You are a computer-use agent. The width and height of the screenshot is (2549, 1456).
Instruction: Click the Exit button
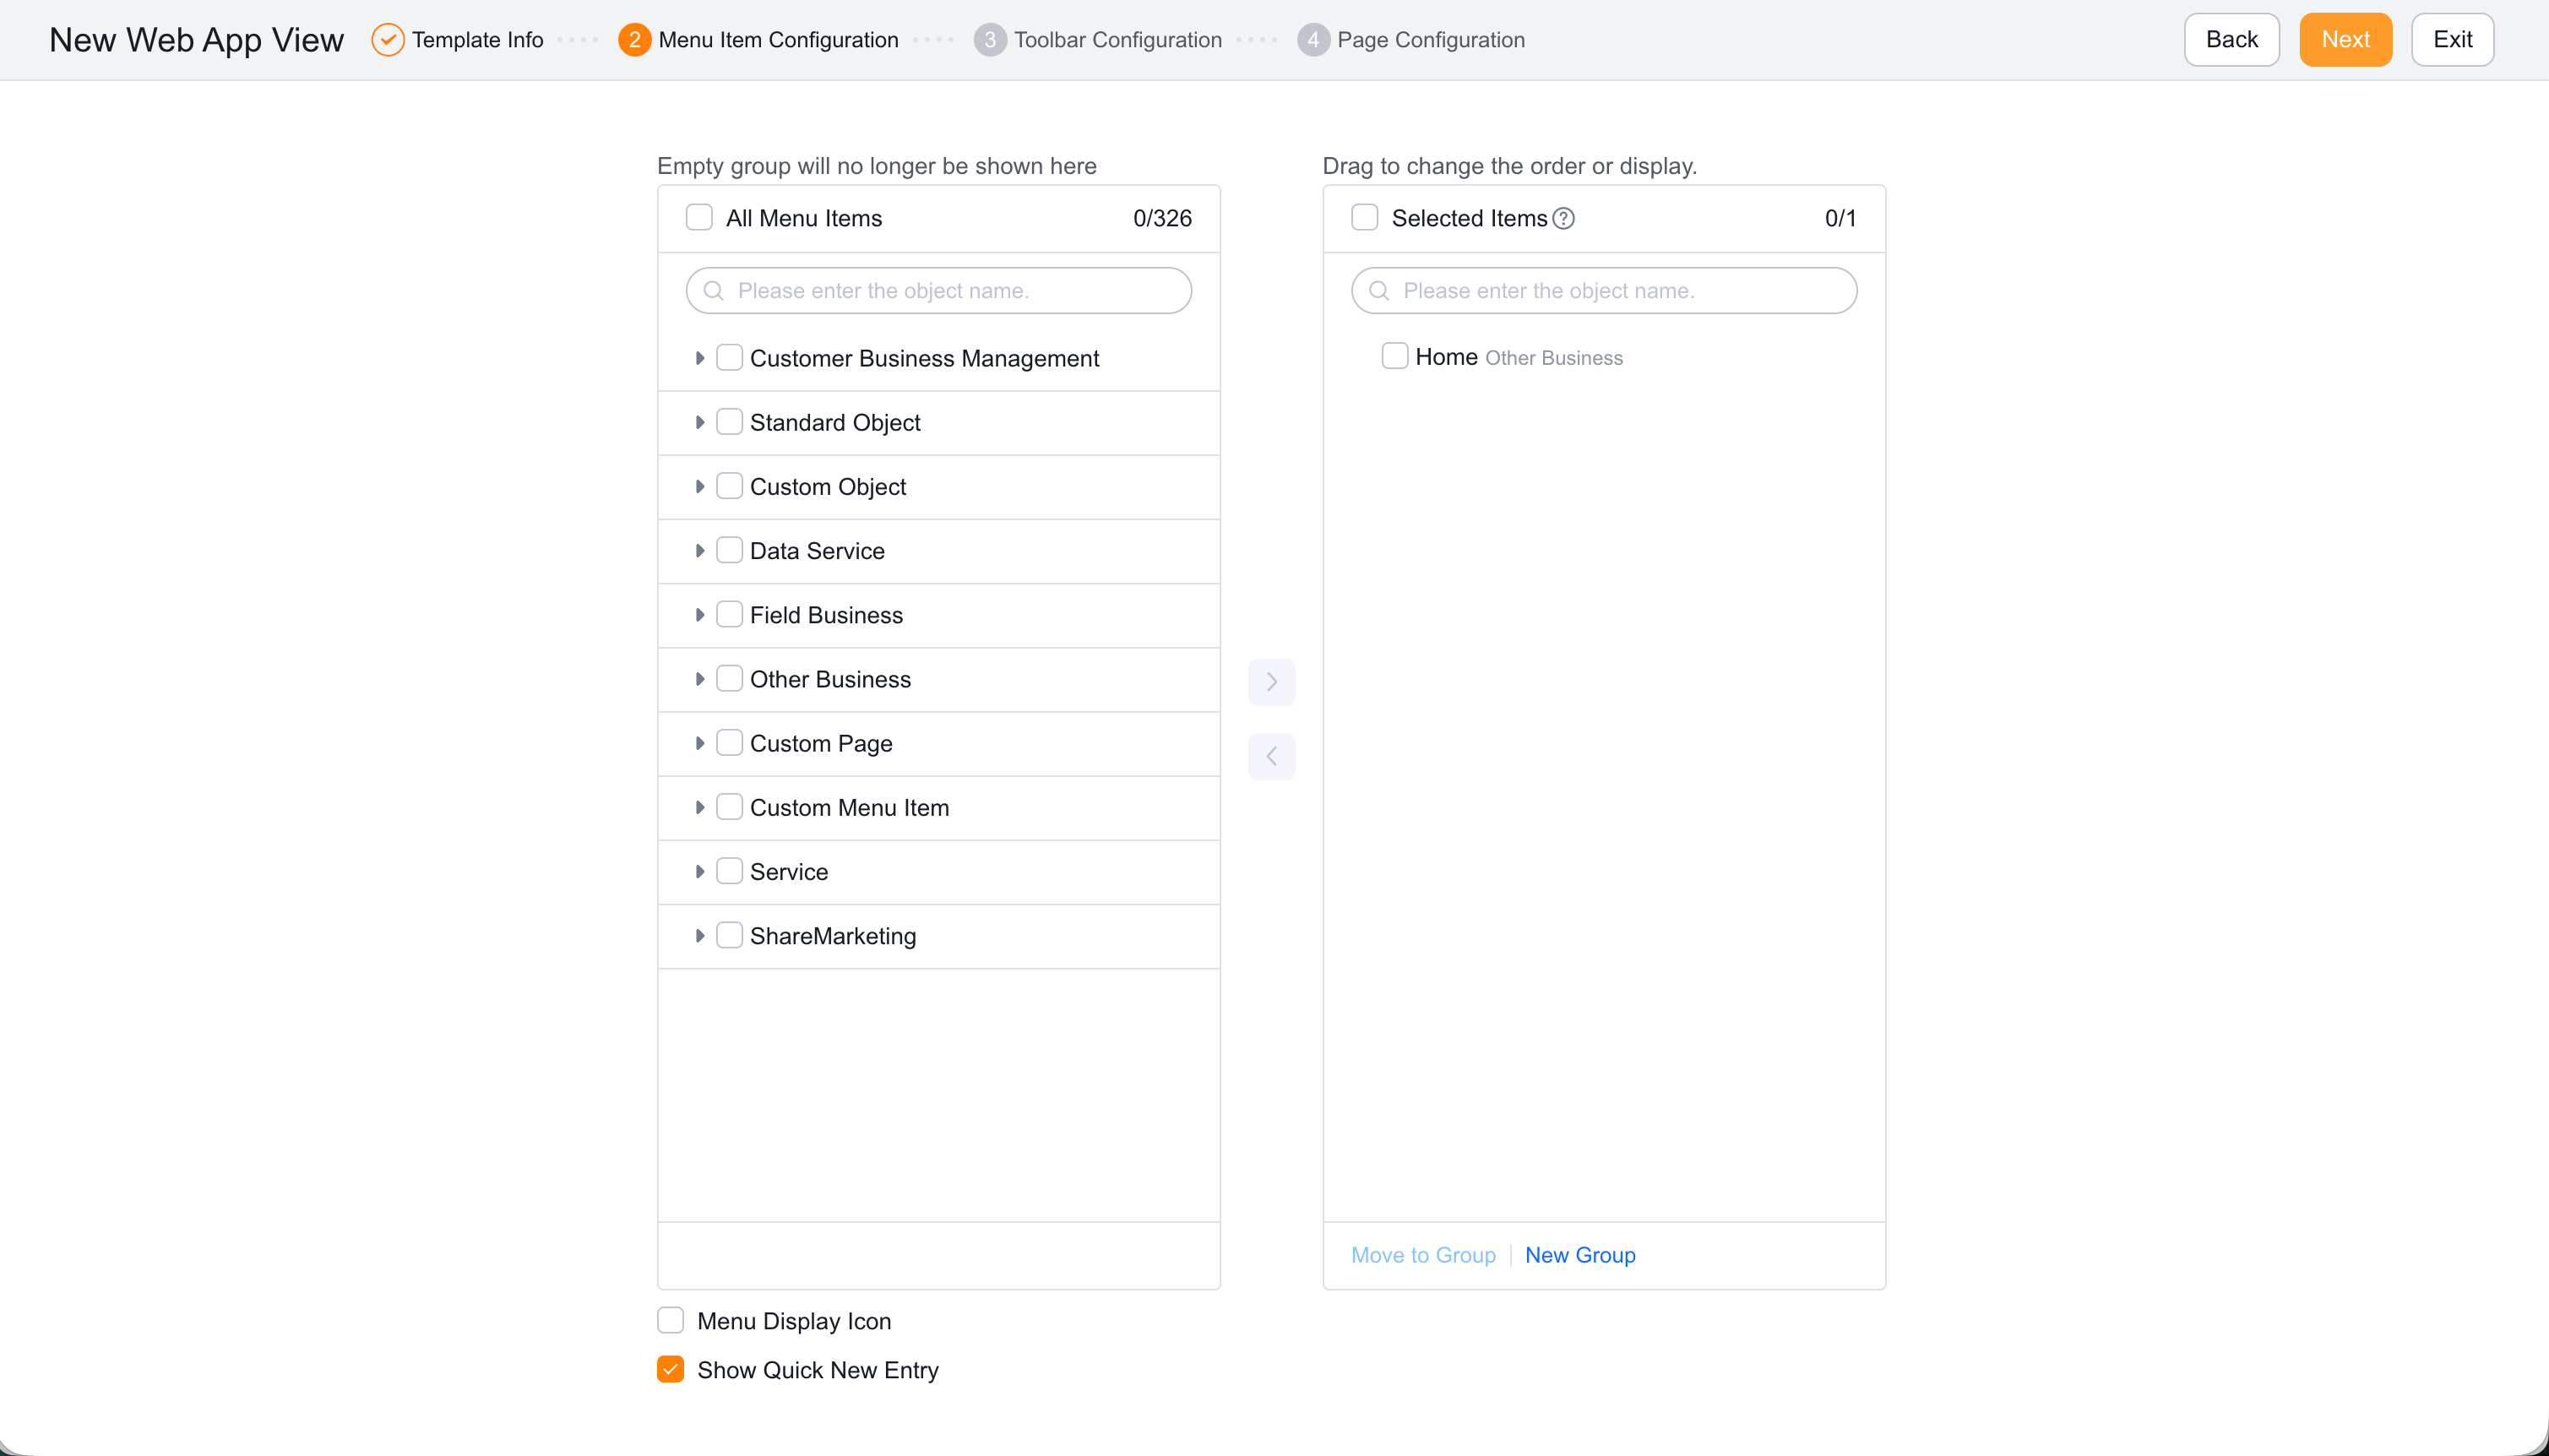point(2452,40)
